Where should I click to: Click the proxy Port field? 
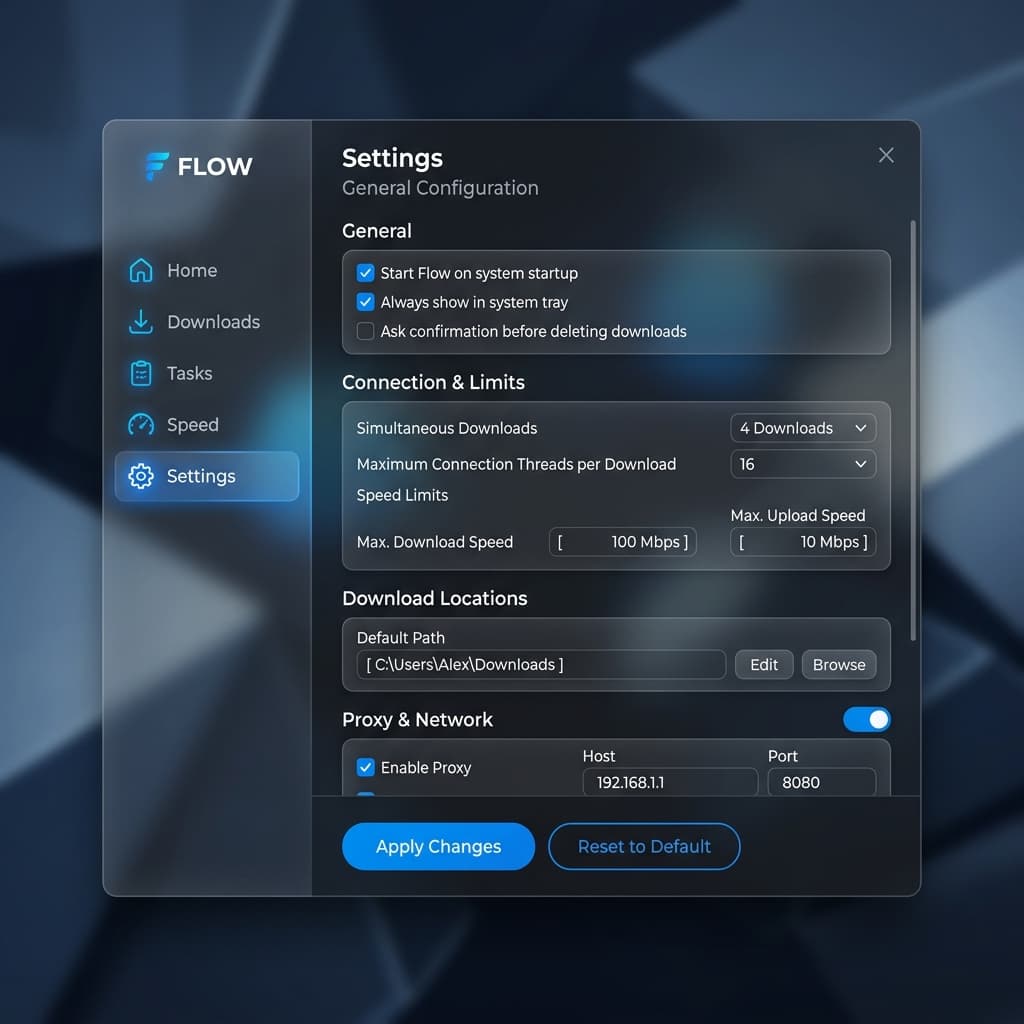tap(822, 782)
